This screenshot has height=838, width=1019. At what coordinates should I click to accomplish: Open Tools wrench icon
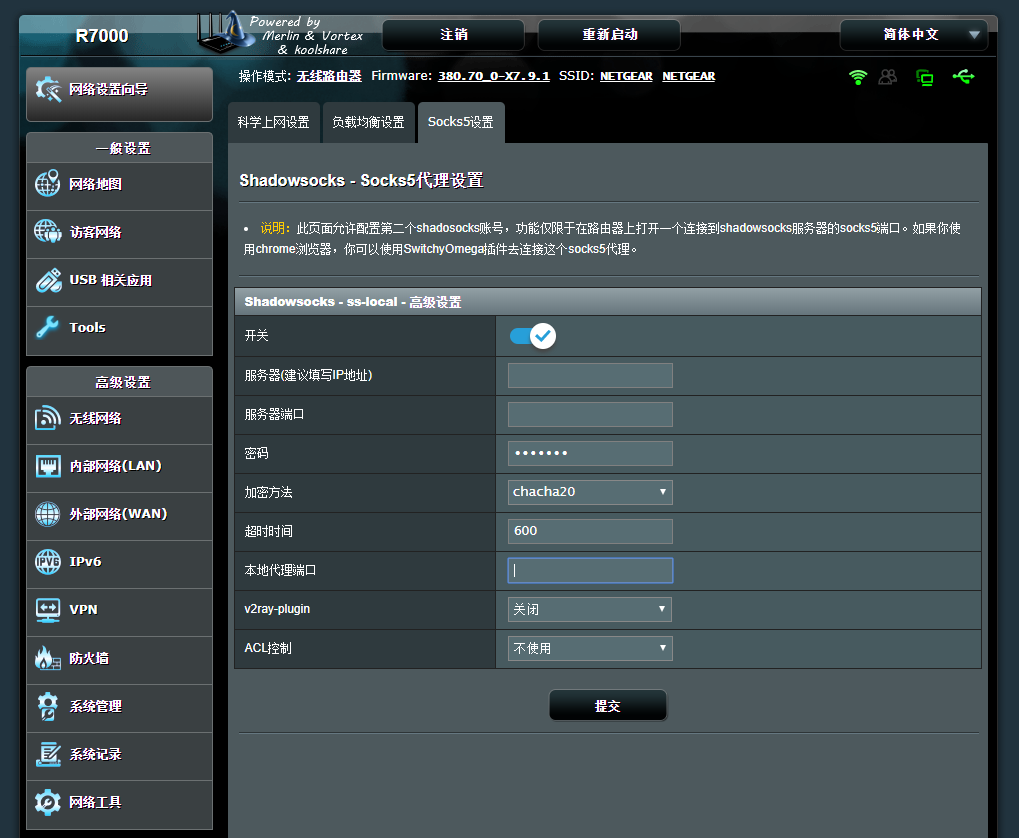(x=48, y=328)
